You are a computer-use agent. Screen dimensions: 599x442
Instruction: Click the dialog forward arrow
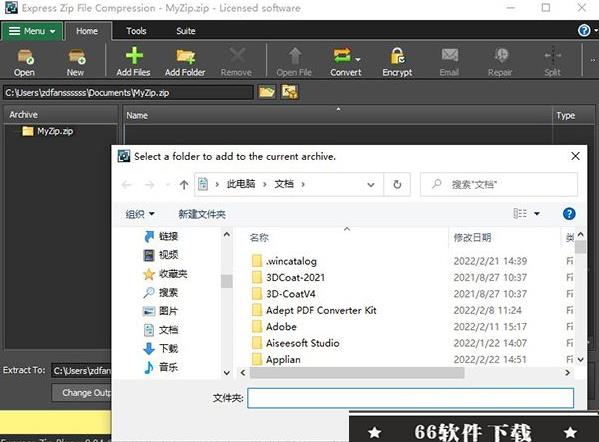tap(149, 185)
